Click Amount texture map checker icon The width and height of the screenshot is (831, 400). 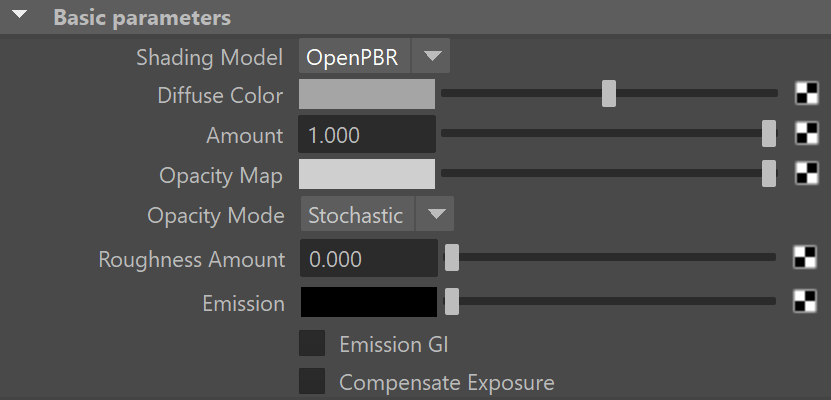coord(807,134)
